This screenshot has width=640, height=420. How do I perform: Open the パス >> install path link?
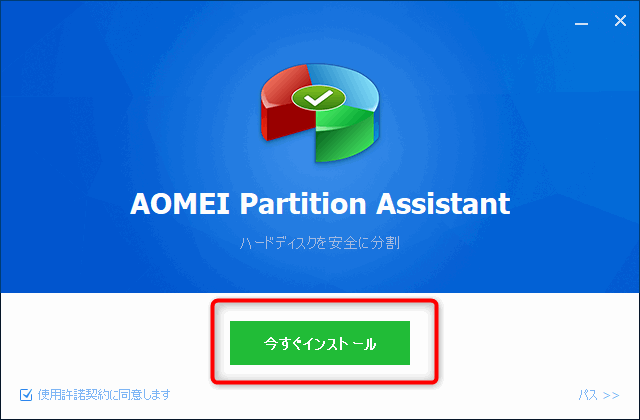click(599, 395)
